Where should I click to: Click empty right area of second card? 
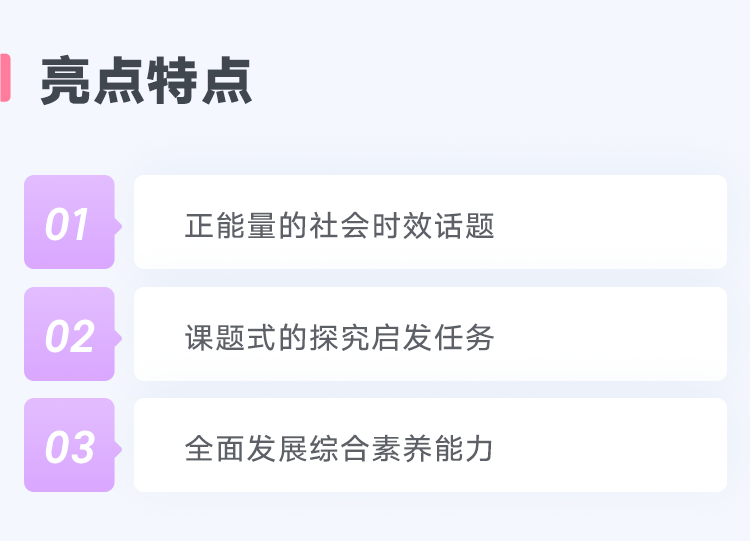point(612,334)
